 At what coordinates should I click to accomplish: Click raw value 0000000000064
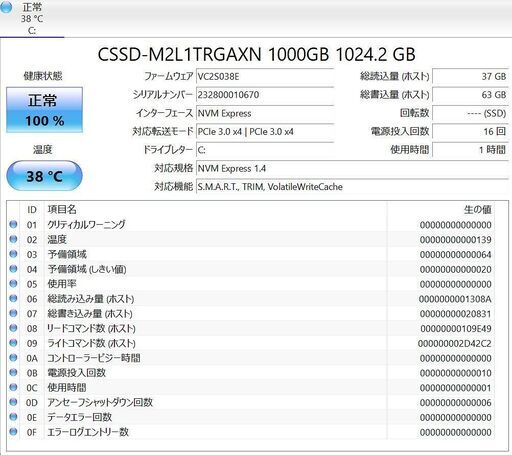tap(455, 255)
